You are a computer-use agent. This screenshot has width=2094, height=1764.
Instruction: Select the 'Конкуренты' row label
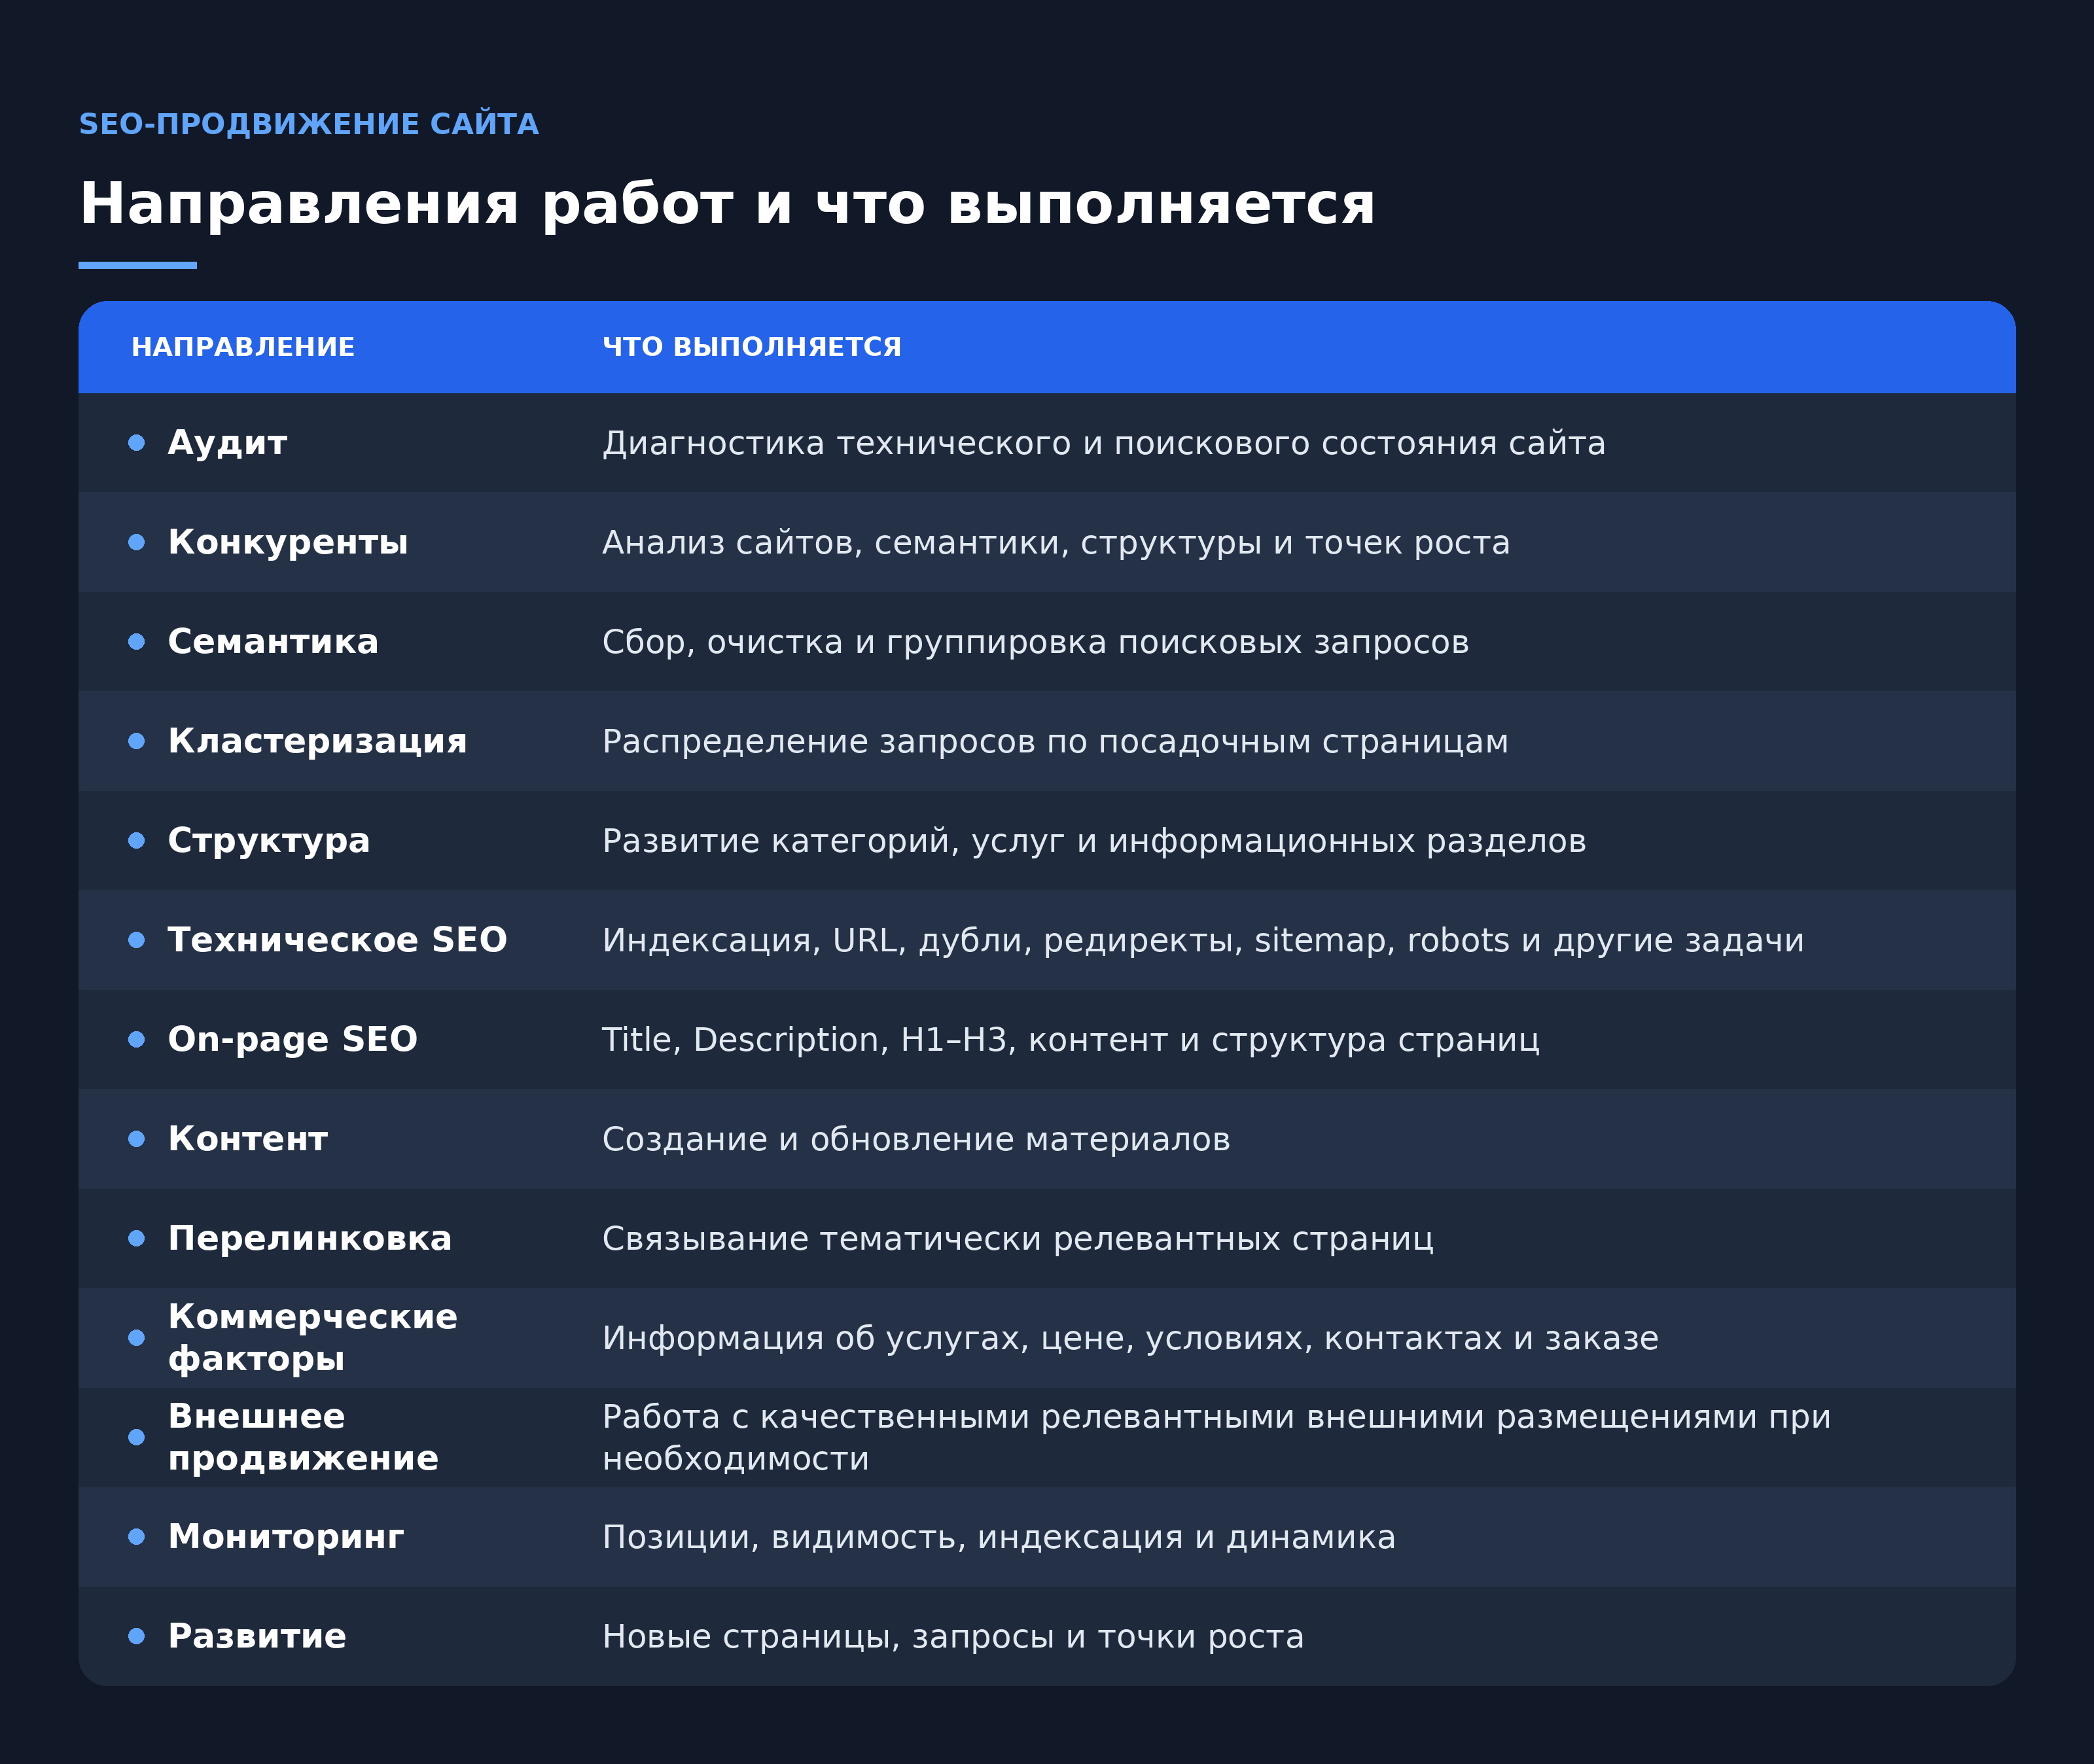click(x=288, y=542)
